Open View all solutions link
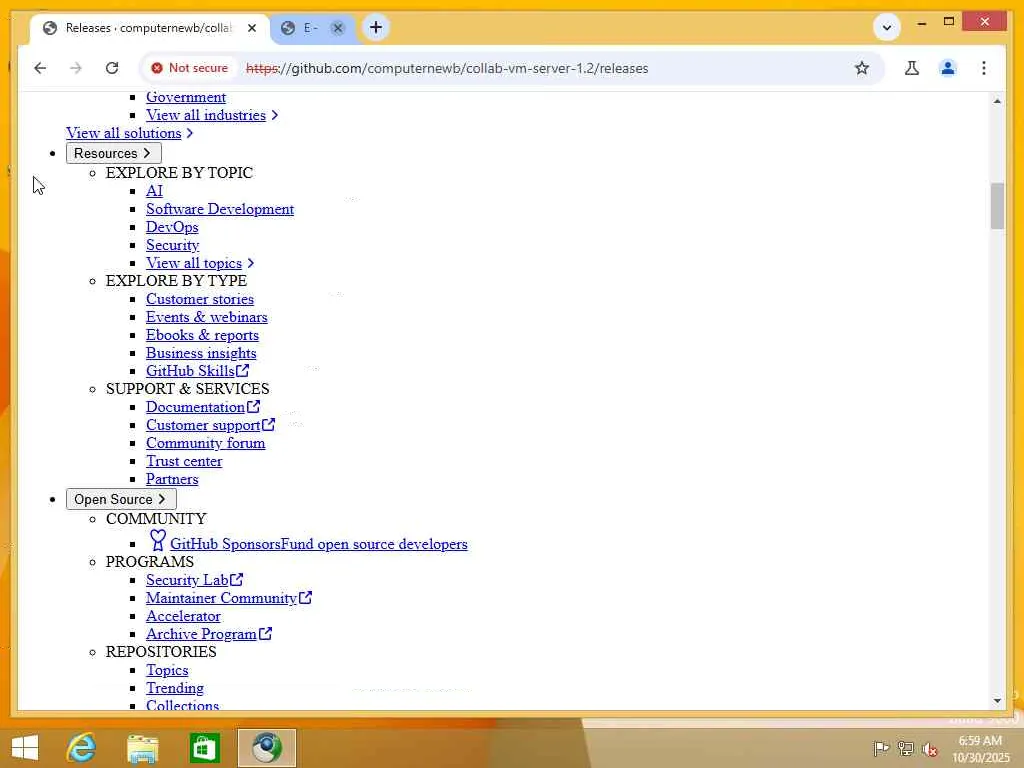The height and width of the screenshot is (768, 1024). coord(123,133)
